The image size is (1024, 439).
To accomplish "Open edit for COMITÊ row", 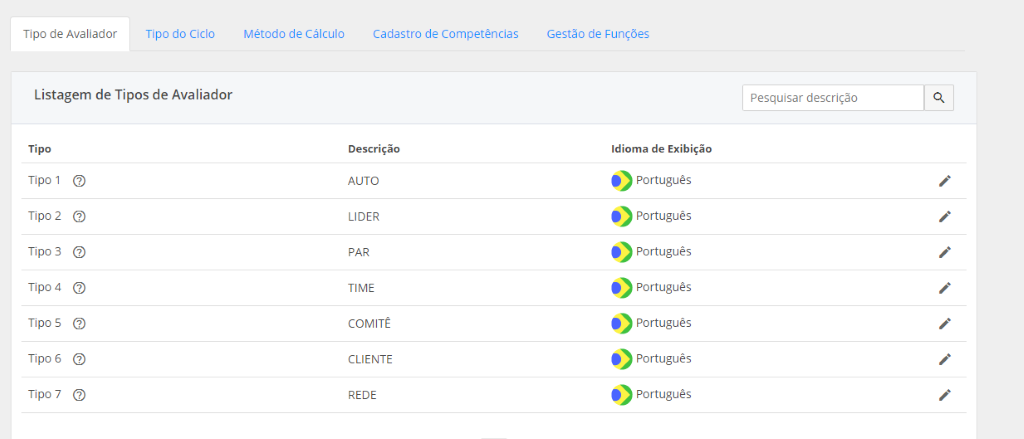I will (x=944, y=323).
